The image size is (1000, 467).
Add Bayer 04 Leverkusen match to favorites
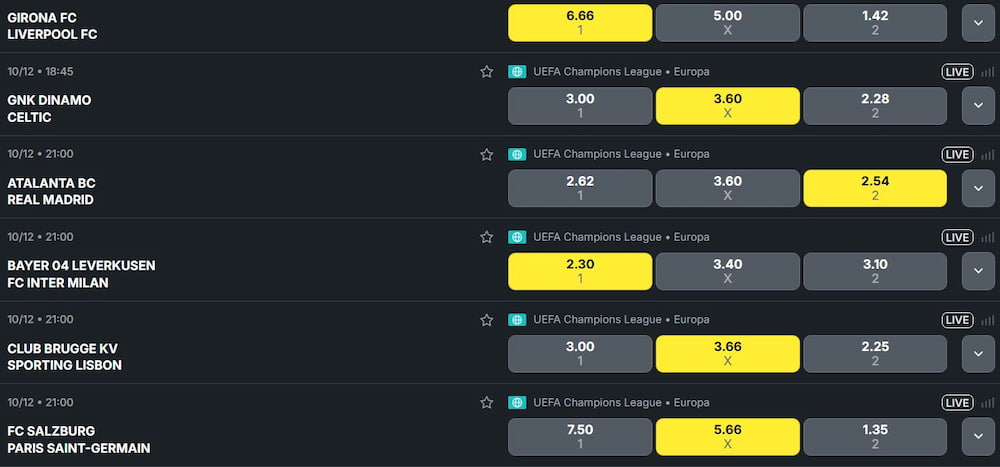[x=487, y=238]
